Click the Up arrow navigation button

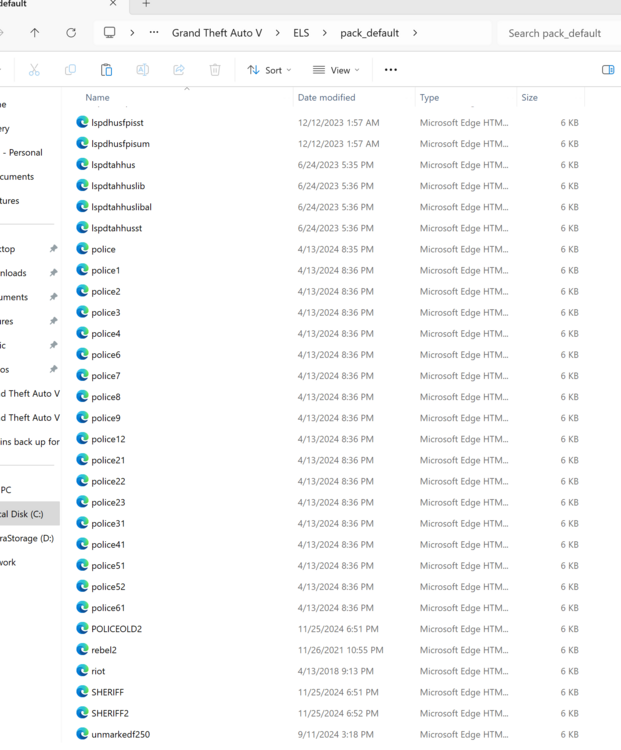click(x=34, y=33)
